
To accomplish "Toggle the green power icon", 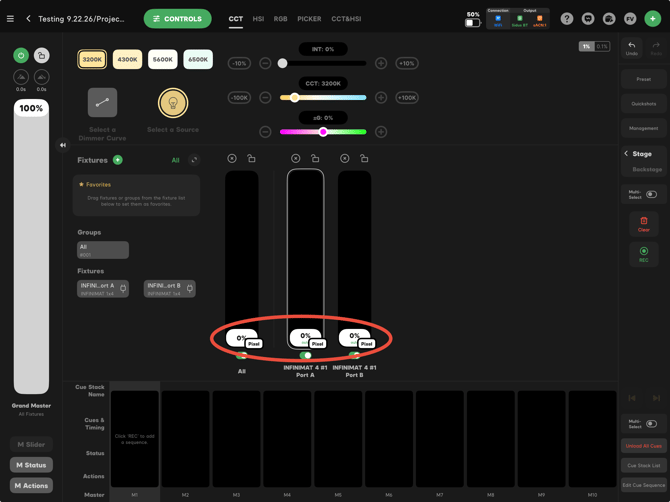I will (21, 56).
